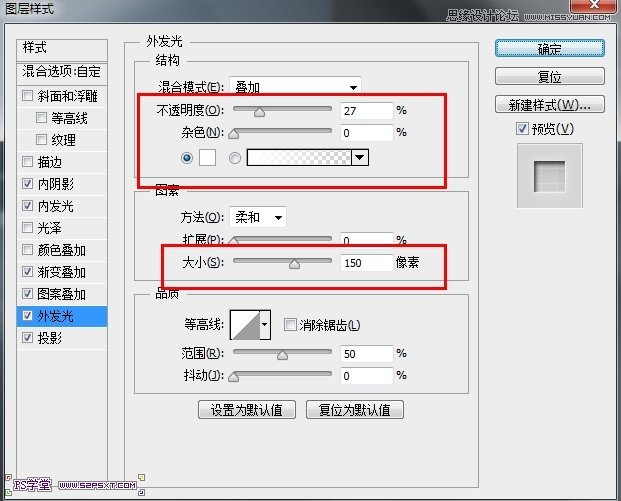The width and height of the screenshot is (621, 501).
Task: Click the 杂色 value field
Action: [366, 133]
